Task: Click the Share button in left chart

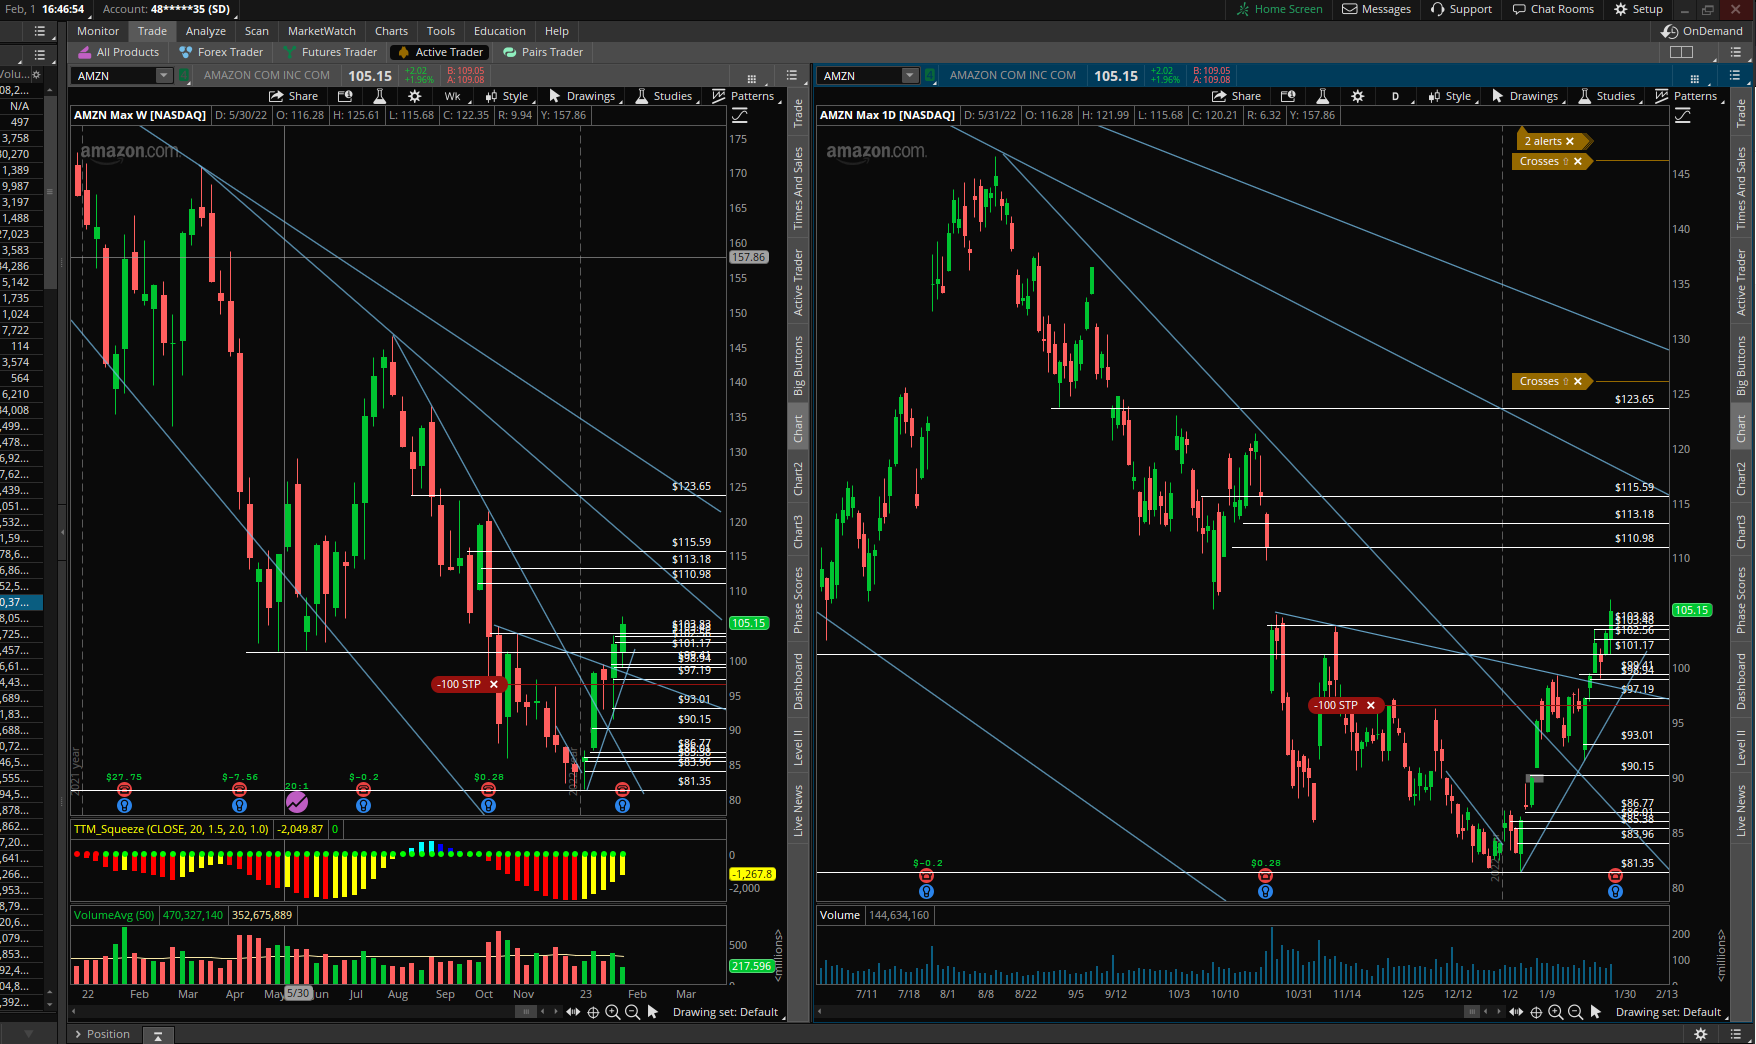Action: (294, 96)
